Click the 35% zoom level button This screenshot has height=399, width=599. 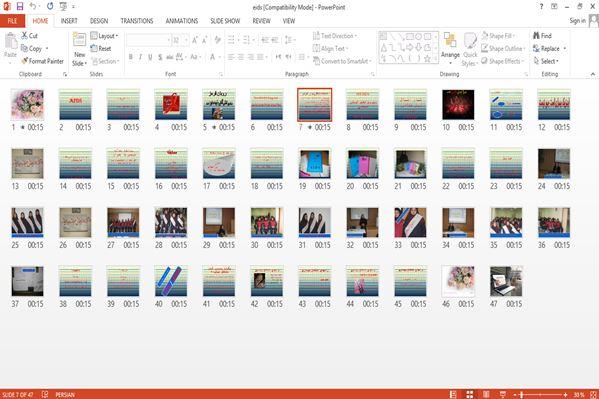[579, 394]
